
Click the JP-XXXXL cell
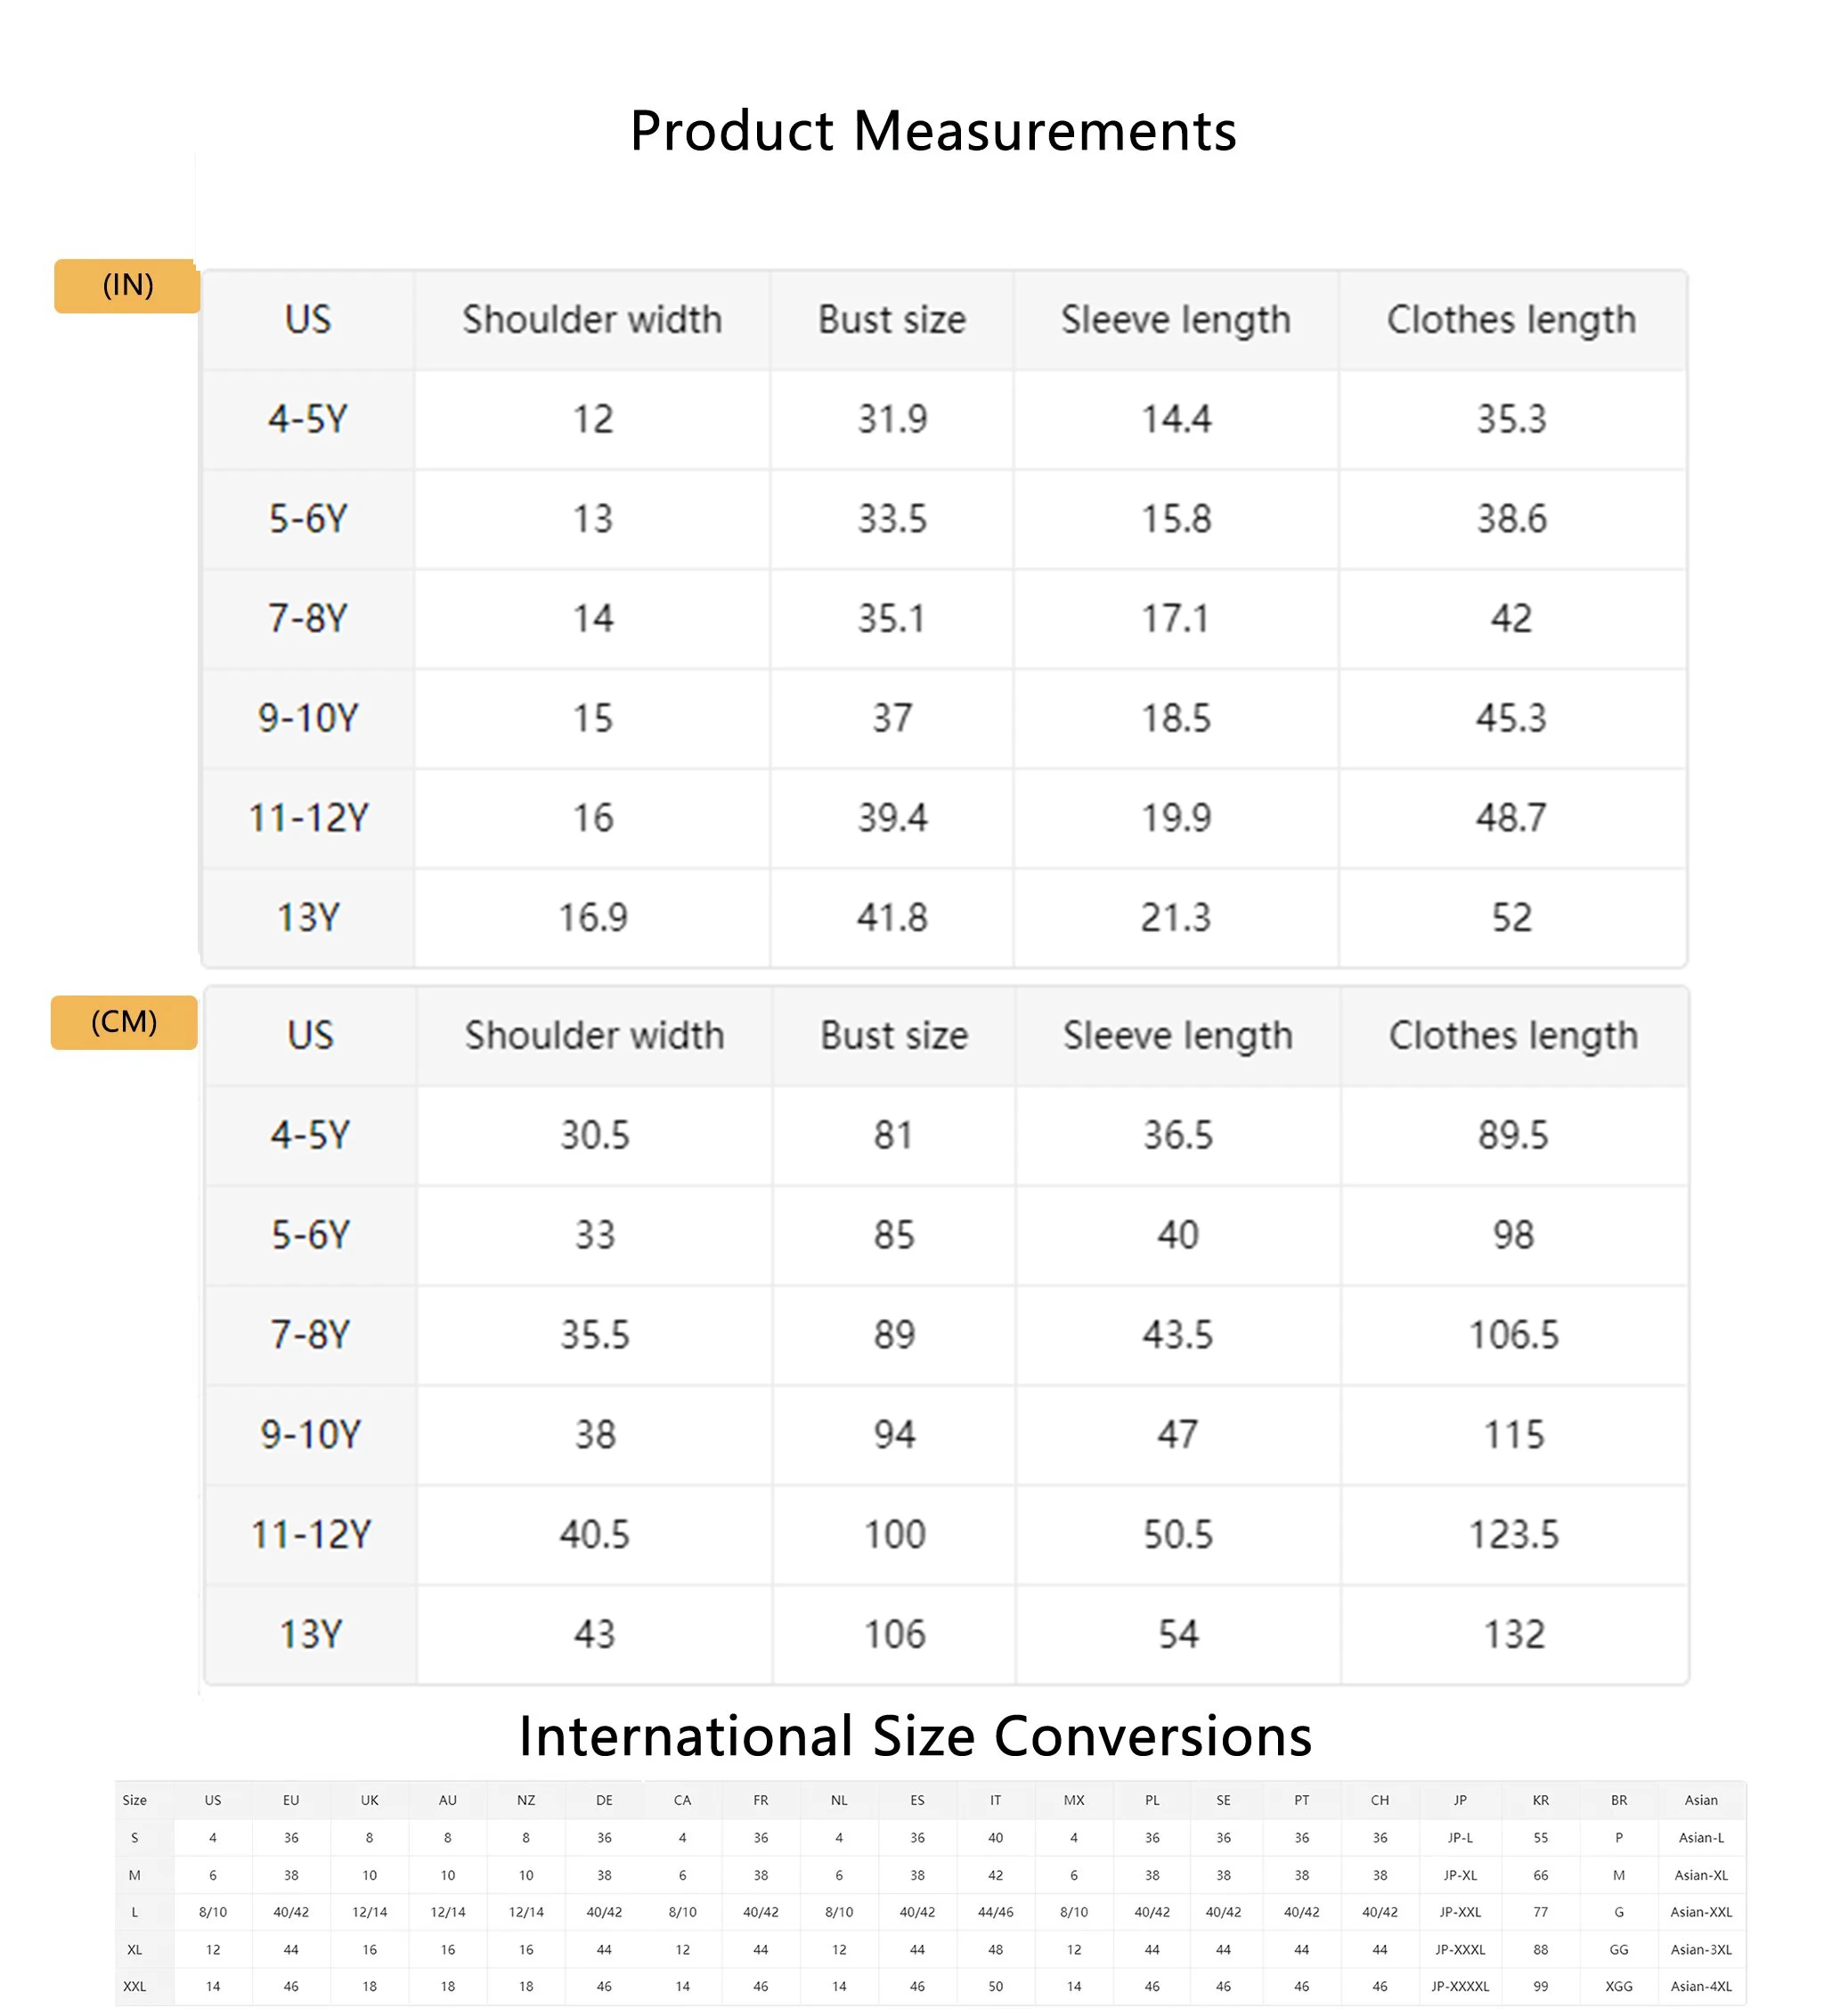[1460, 1986]
